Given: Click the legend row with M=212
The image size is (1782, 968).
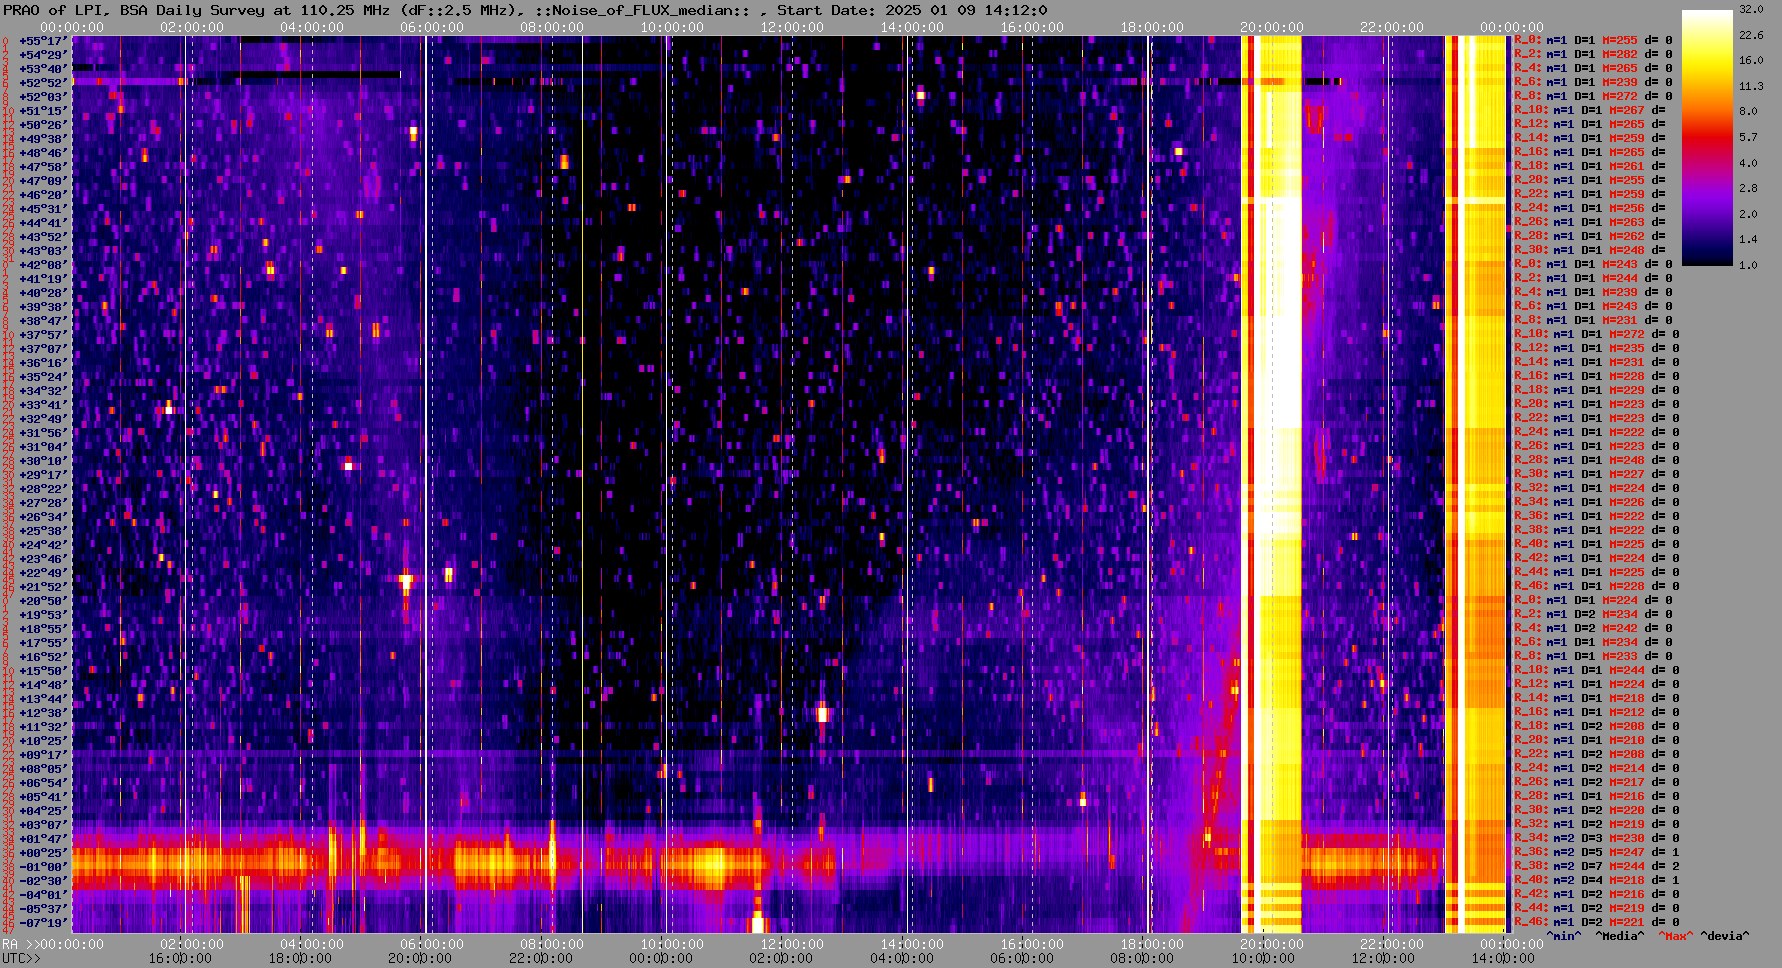Looking at the screenshot, I should coord(1597,712).
